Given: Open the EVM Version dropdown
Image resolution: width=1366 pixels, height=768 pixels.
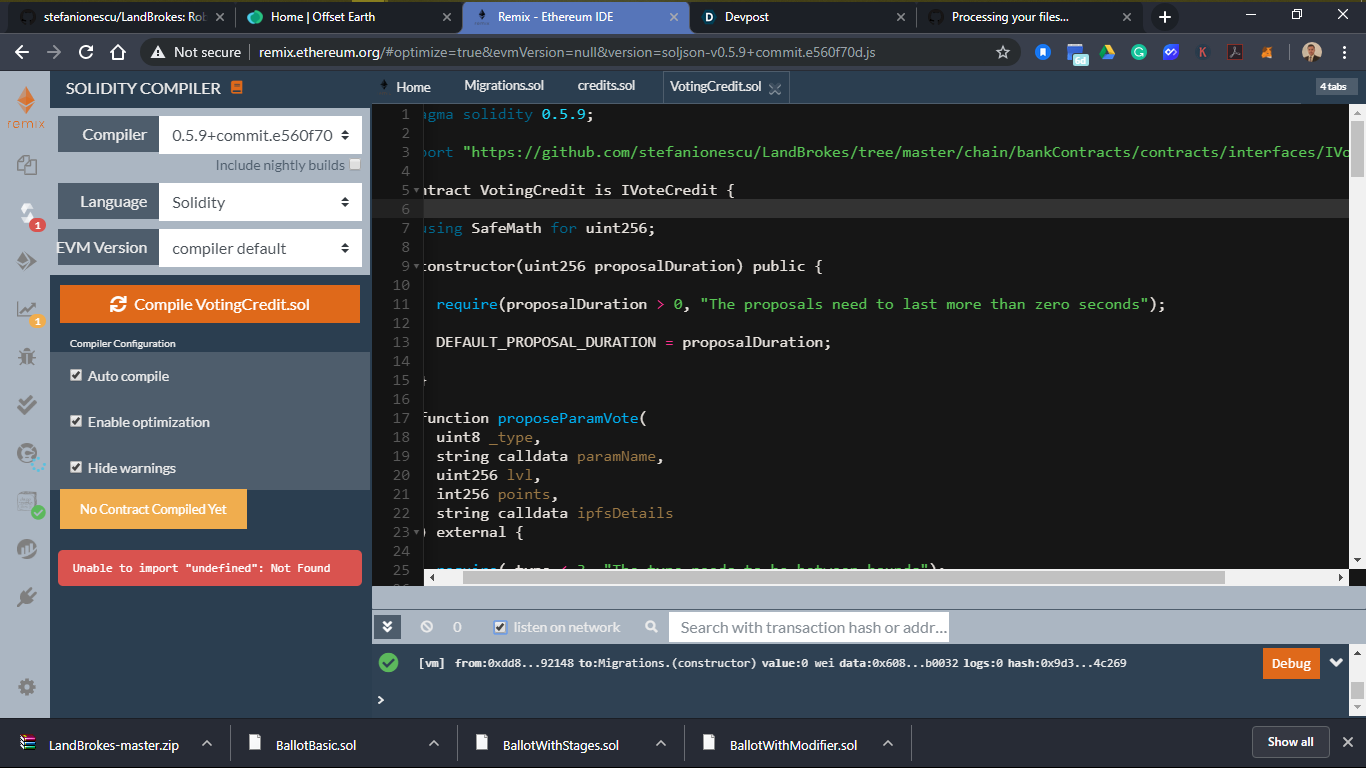Looking at the screenshot, I should tap(260, 248).
